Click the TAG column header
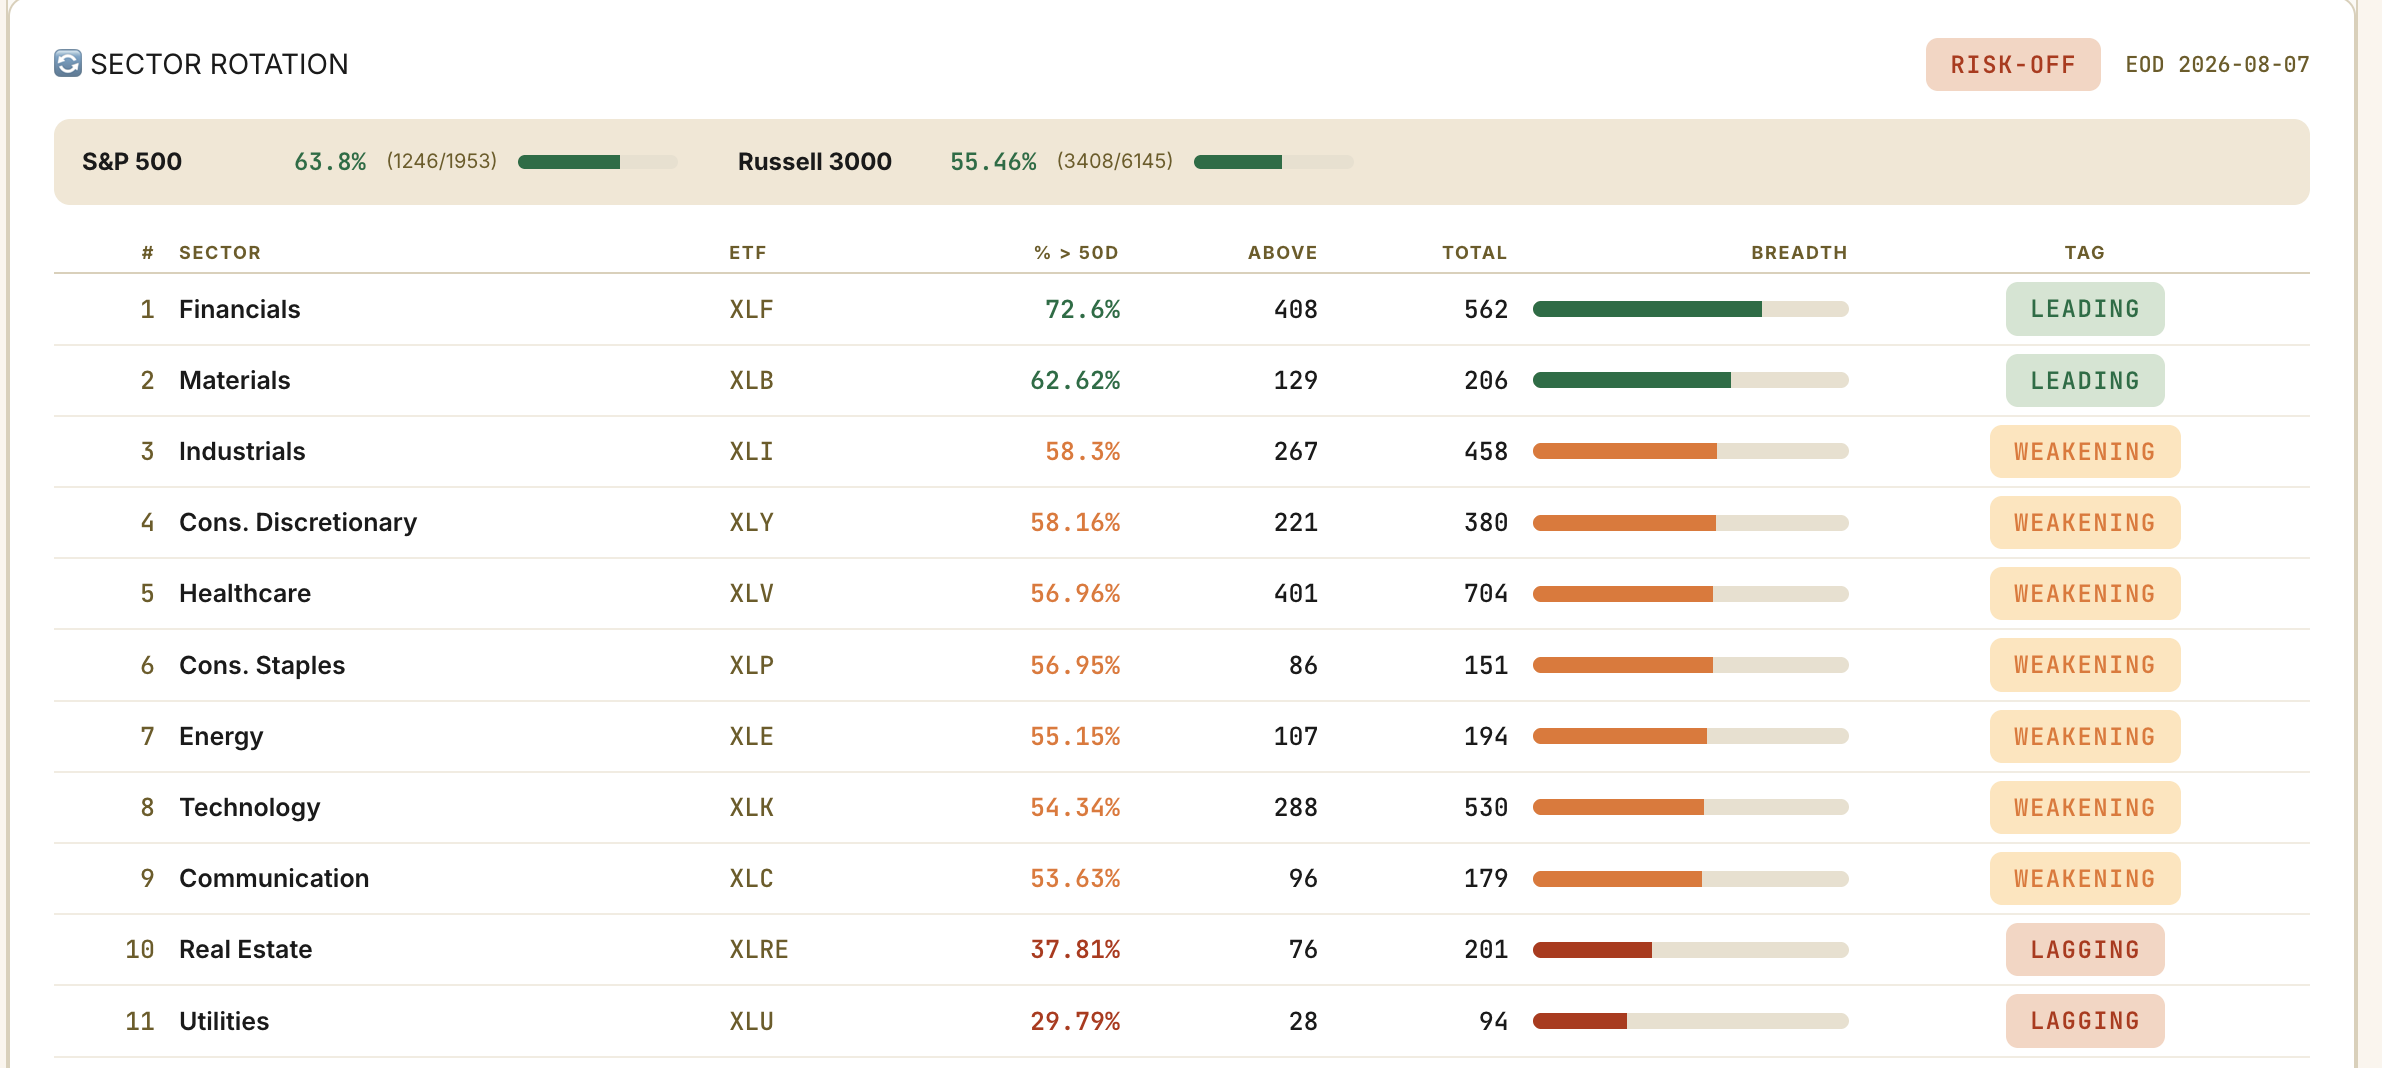 tap(2085, 253)
